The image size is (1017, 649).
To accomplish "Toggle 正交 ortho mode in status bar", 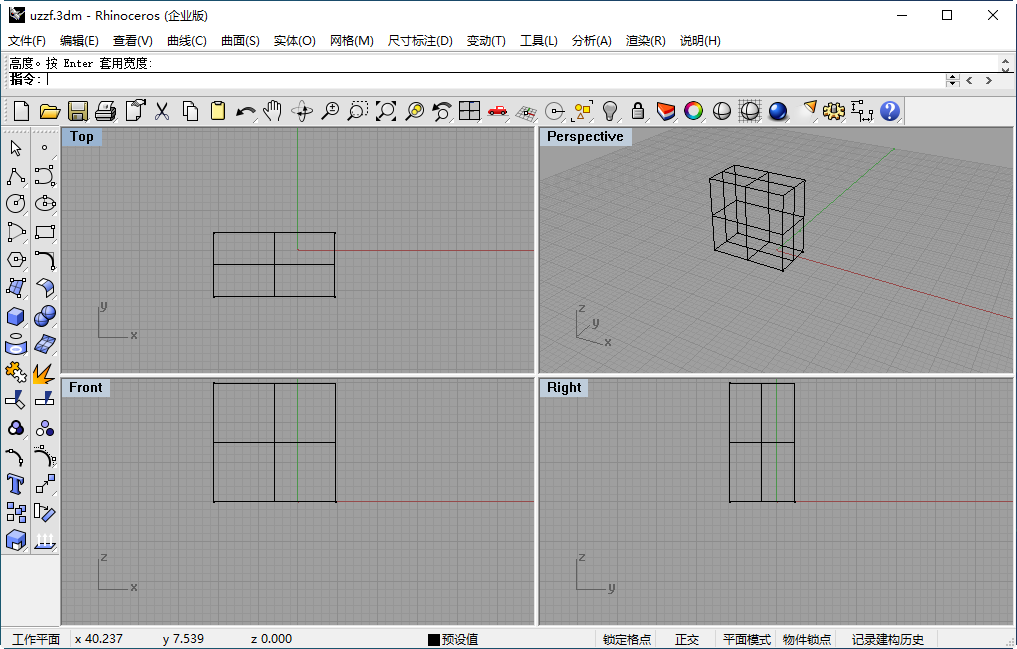I will pyautogui.click(x=686, y=639).
